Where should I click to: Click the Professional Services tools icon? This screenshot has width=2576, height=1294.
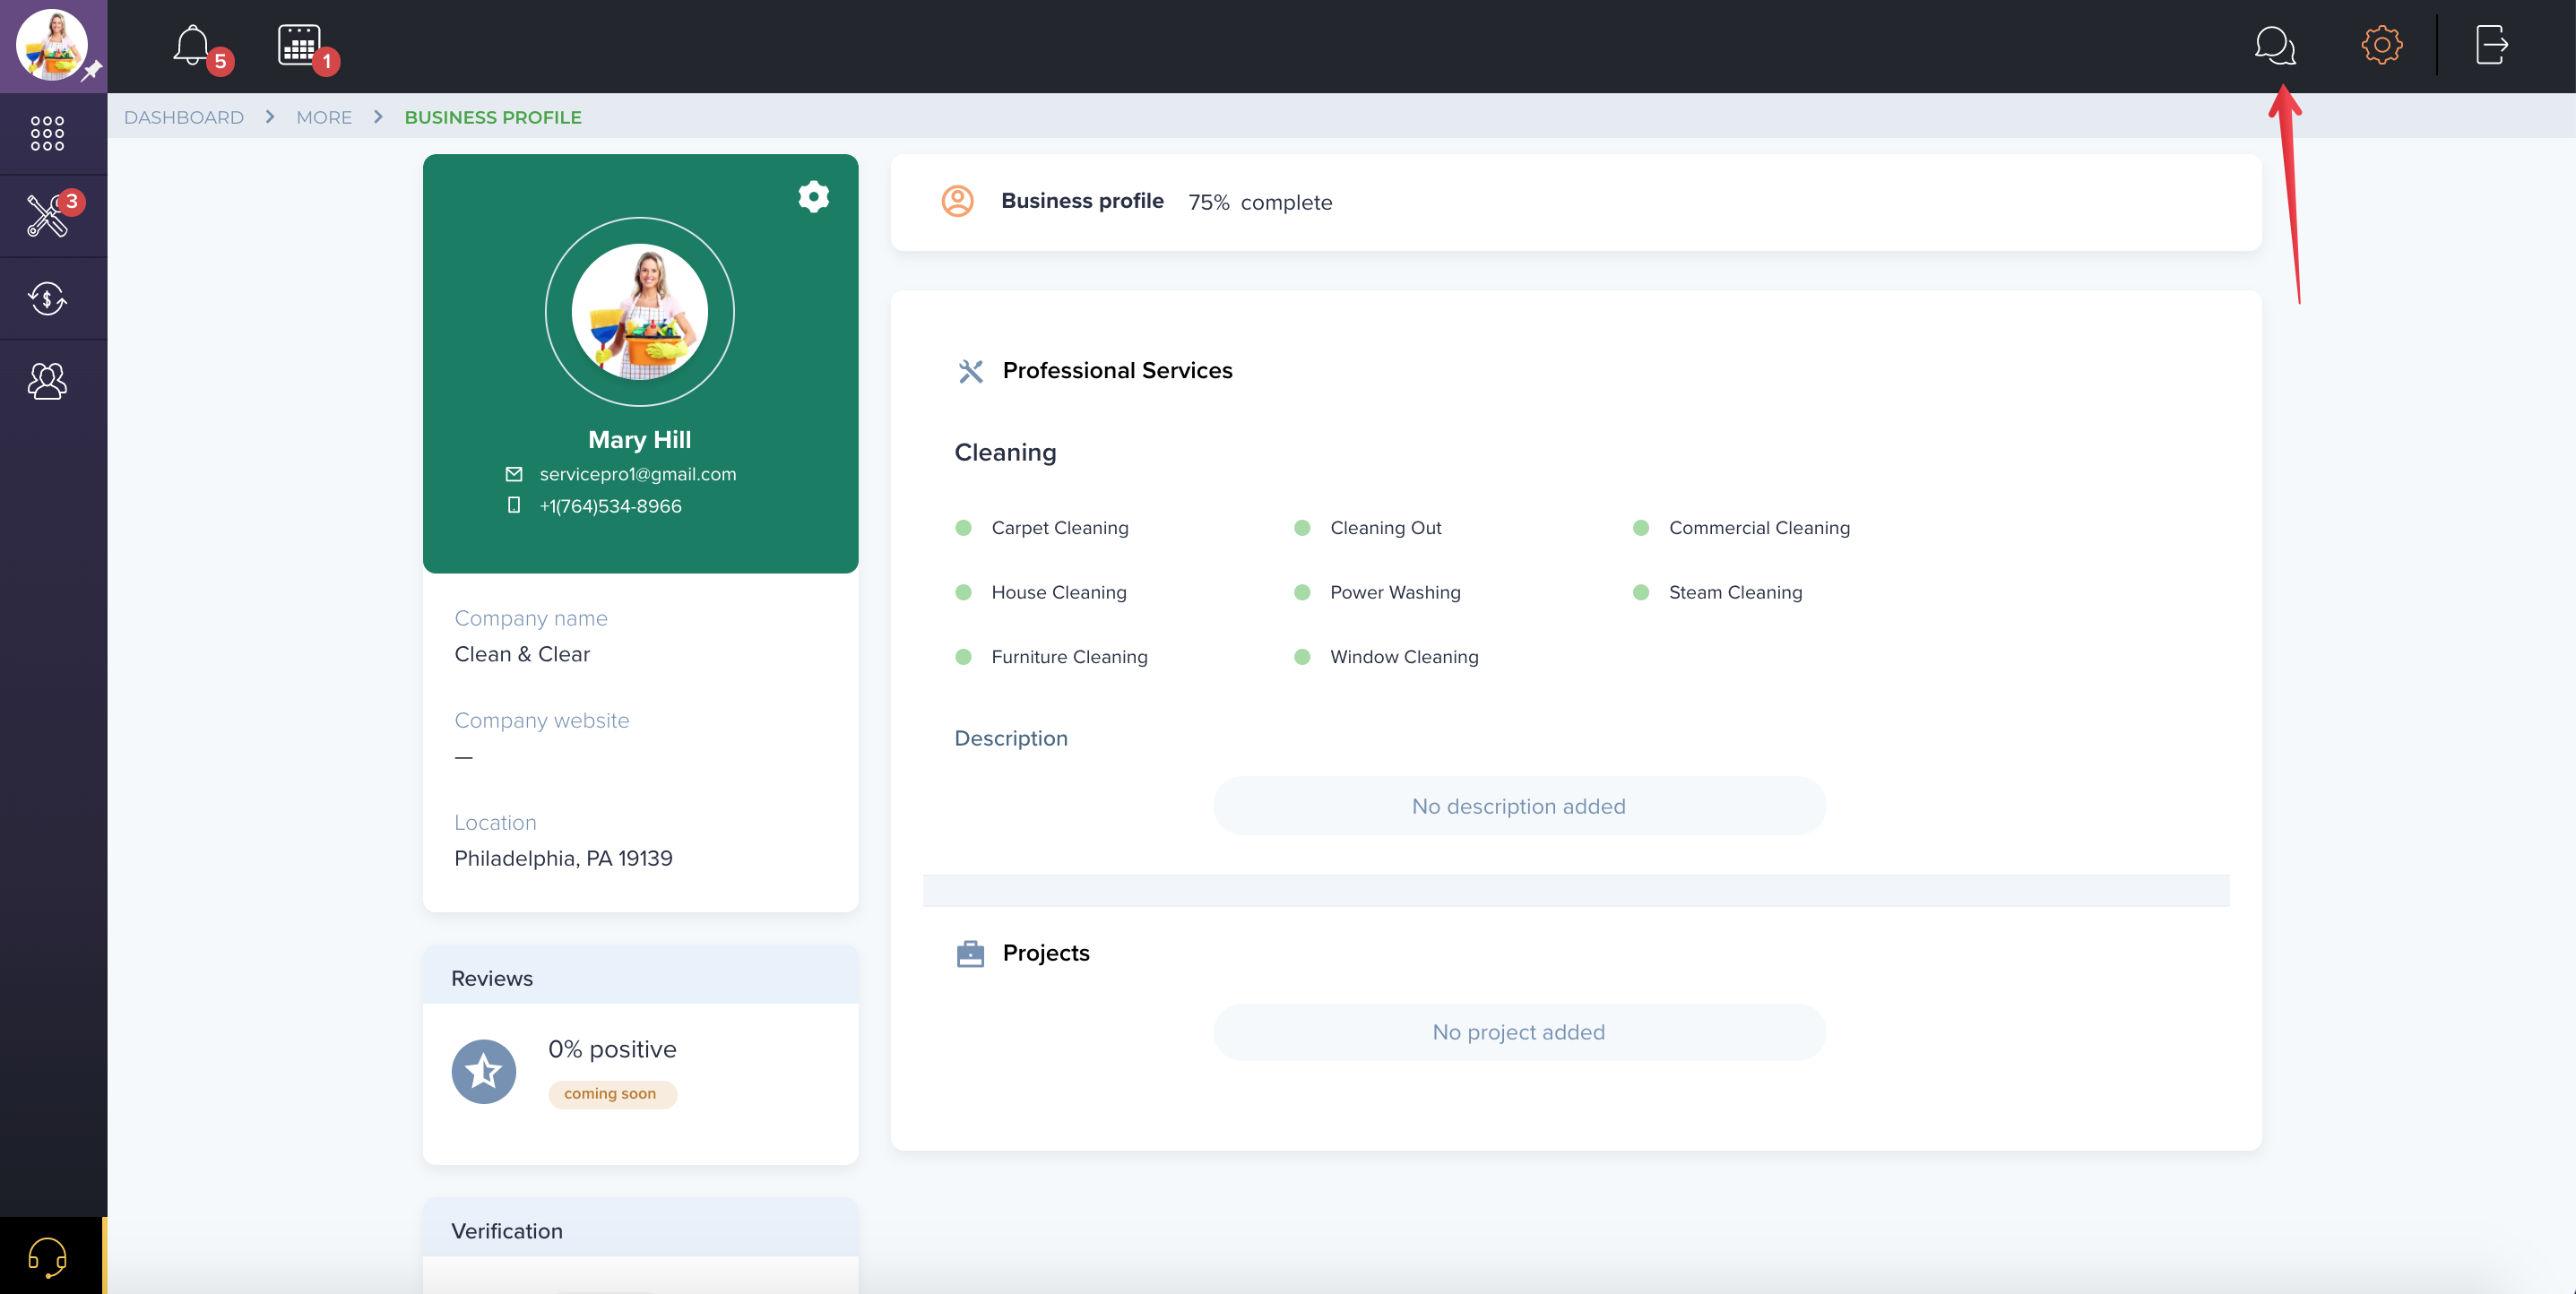[x=970, y=371]
